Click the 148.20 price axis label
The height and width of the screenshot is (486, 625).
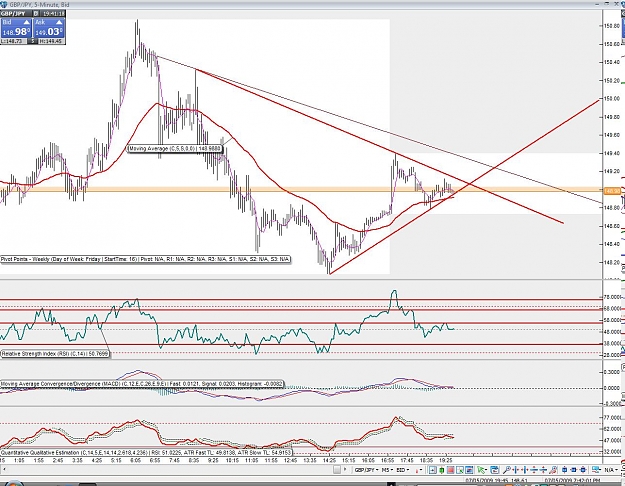coord(613,262)
